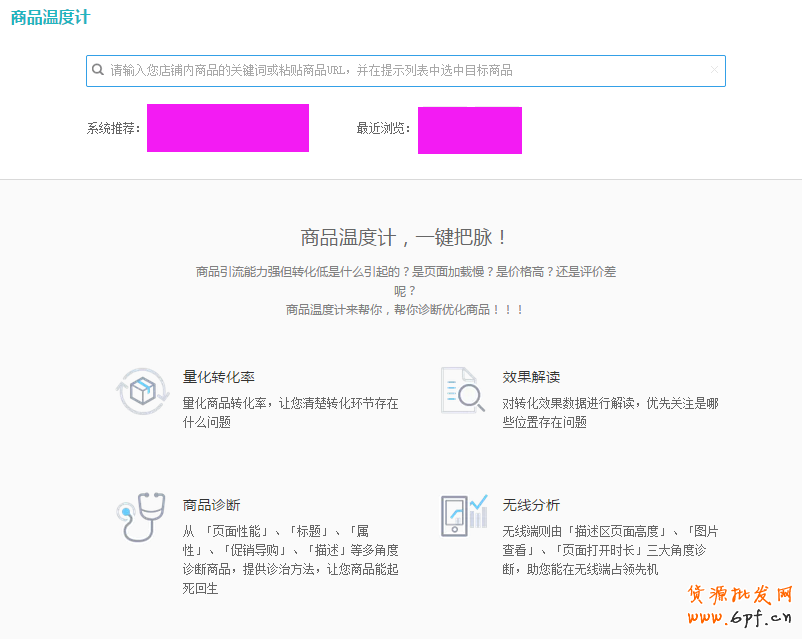802x639 pixels.
Task: Click the 效果解读 heading
Action: (531, 377)
